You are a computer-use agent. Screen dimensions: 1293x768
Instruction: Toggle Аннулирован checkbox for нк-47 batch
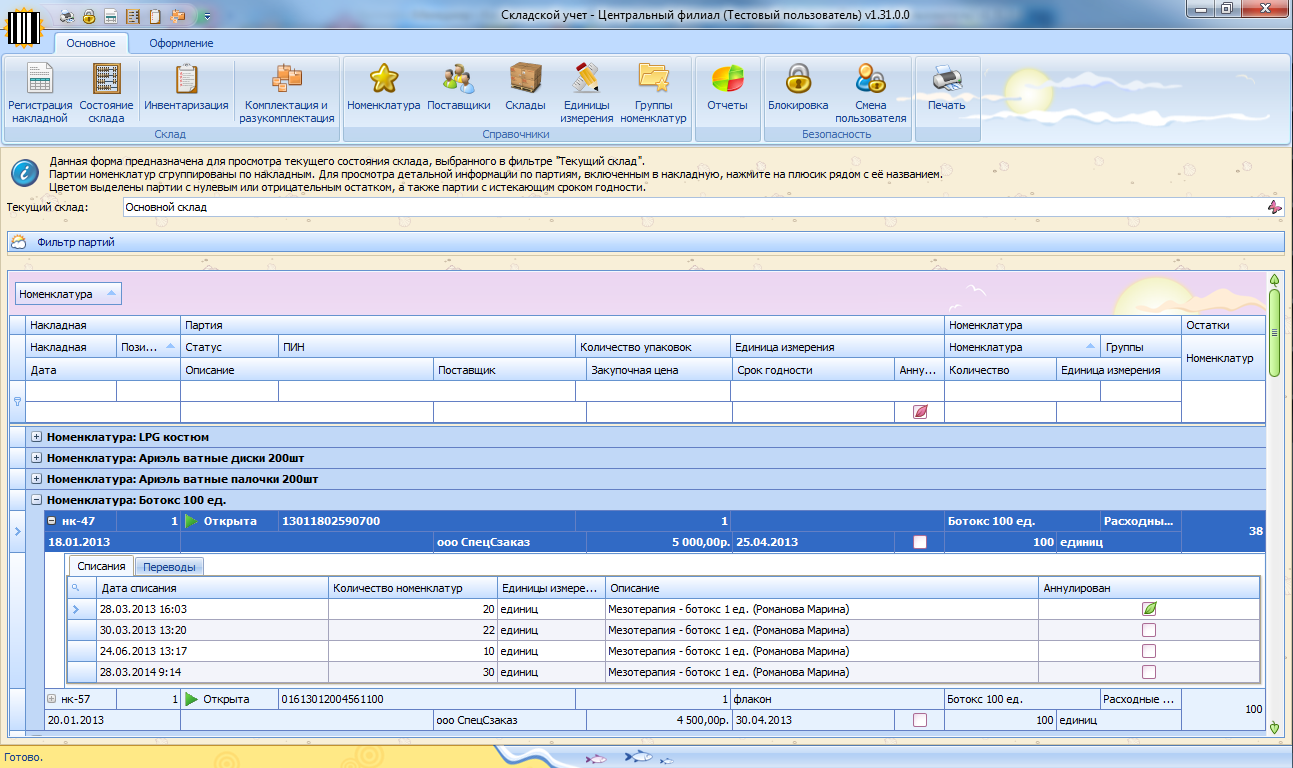click(x=920, y=542)
